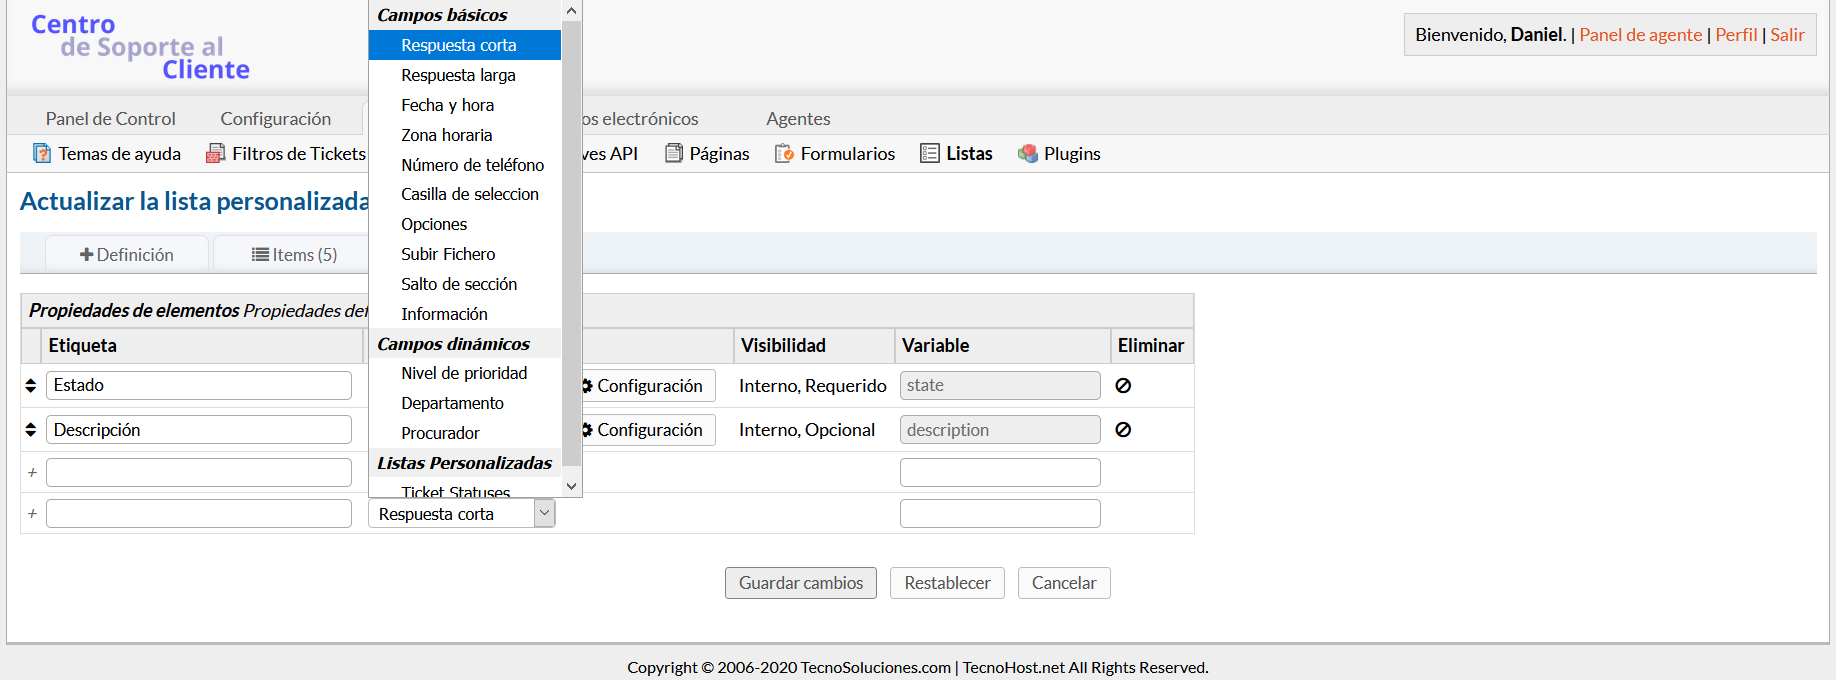Open Páginas via its page icon

[x=674, y=153]
